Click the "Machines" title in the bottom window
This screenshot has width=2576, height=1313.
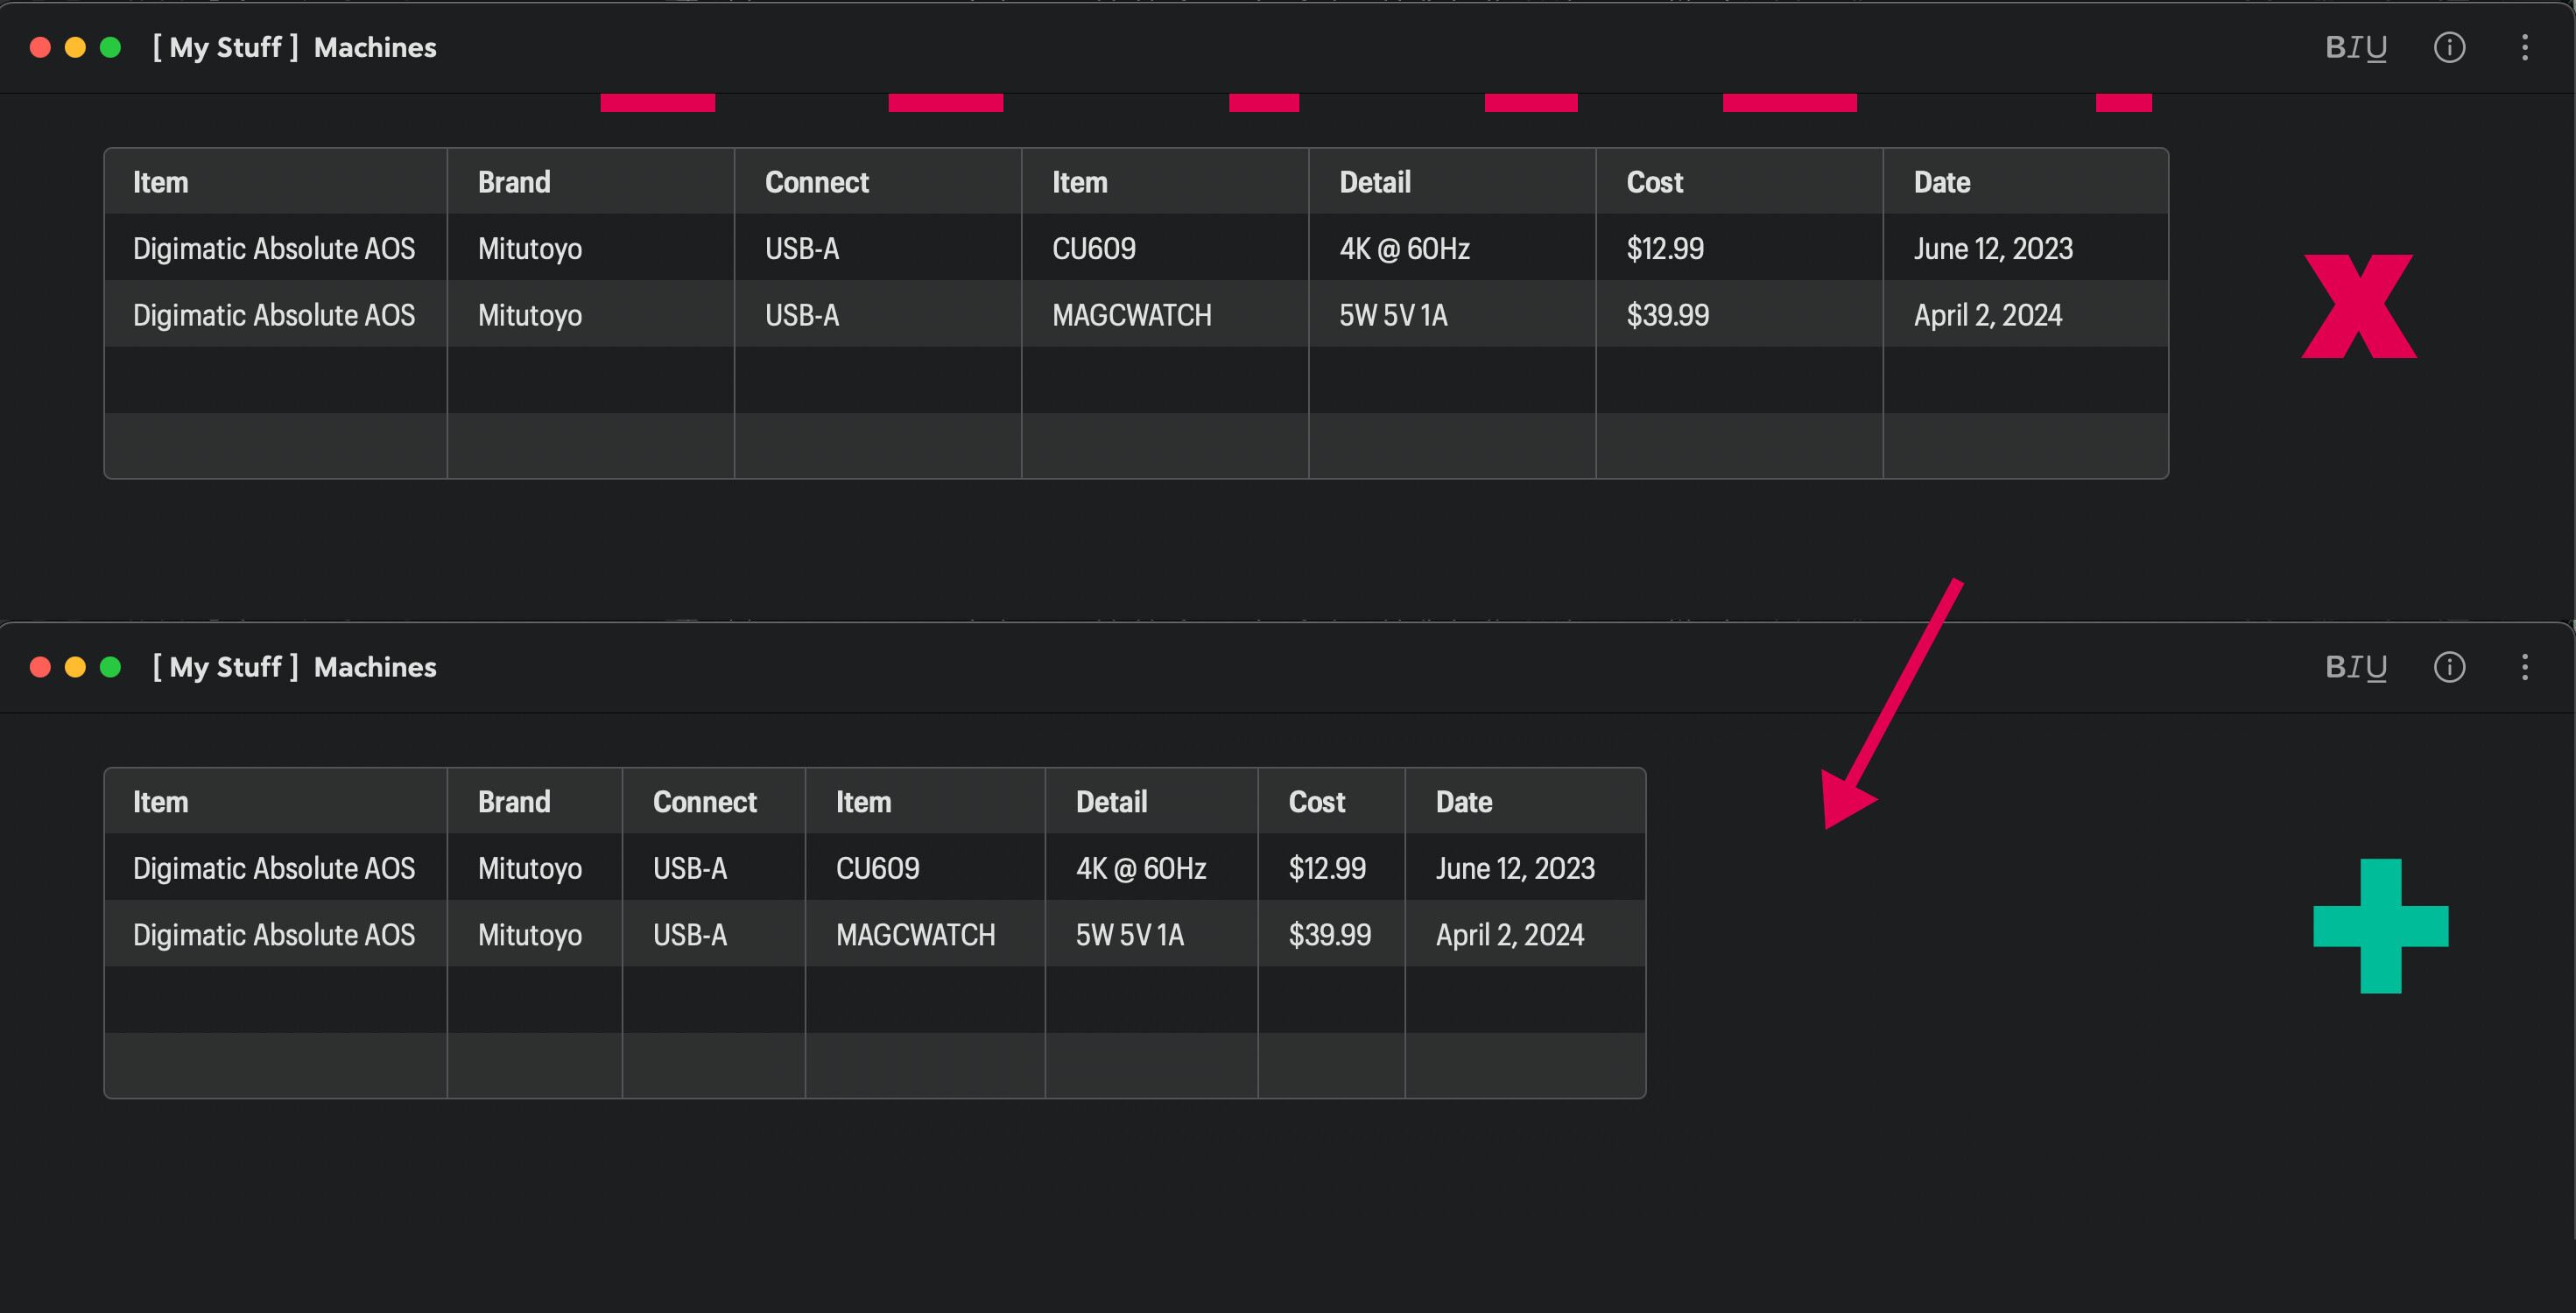375,667
